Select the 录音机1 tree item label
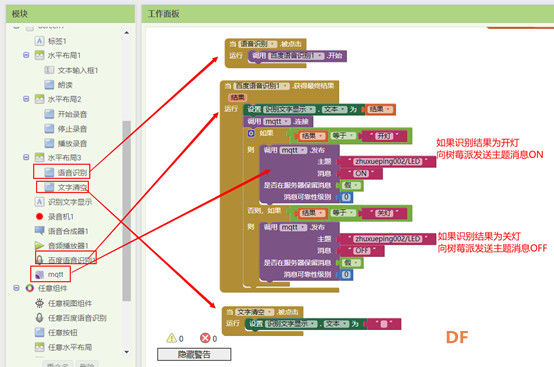The height and width of the screenshot is (367, 554). pyautogui.click(x=60, y=217)
